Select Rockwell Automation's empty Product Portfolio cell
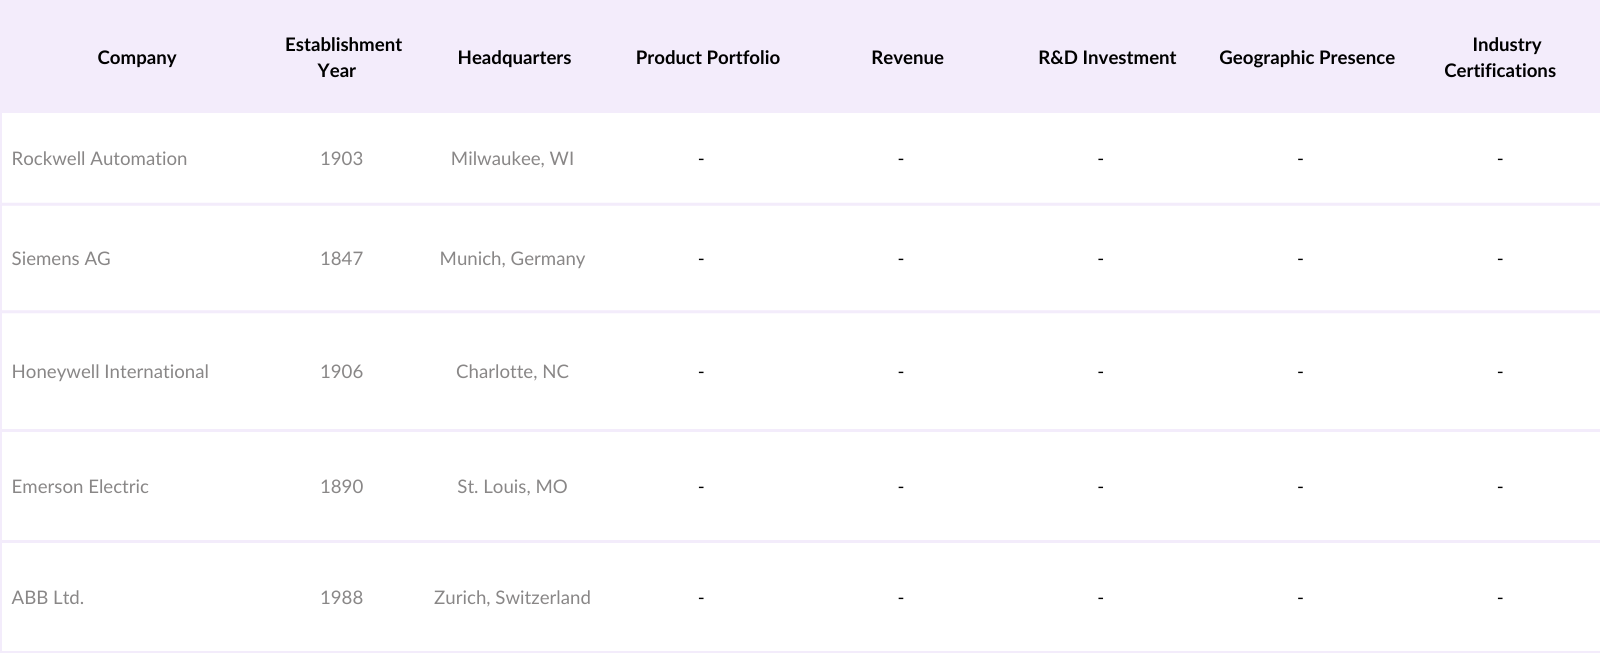Image resolution: width=1600 pixels, height=653 pixels. (701, 158)
